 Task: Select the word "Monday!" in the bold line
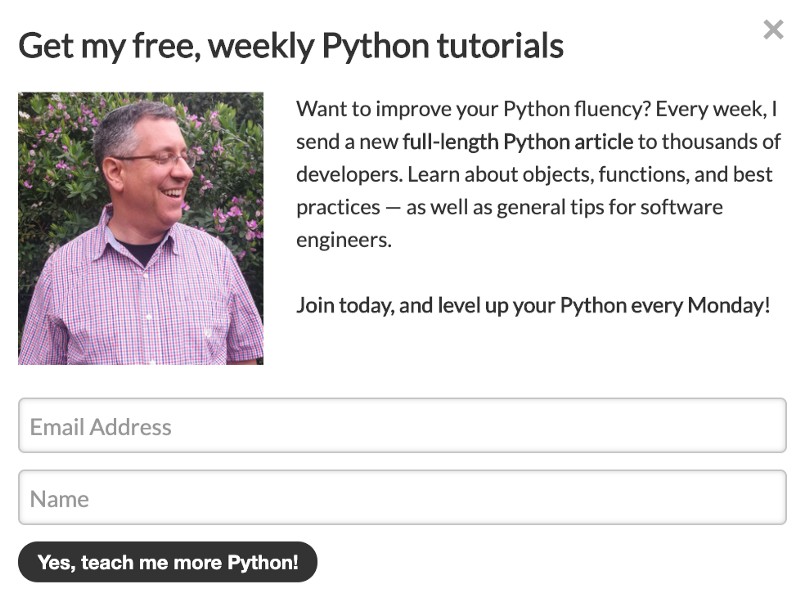pyautogui.click(x=729, y=305)
